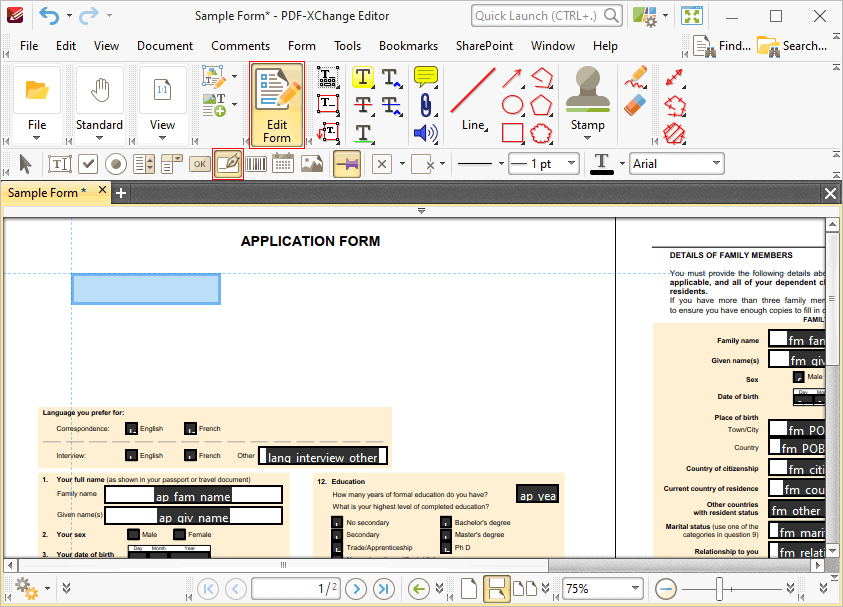Open the Document menu

tap(165, 46)
